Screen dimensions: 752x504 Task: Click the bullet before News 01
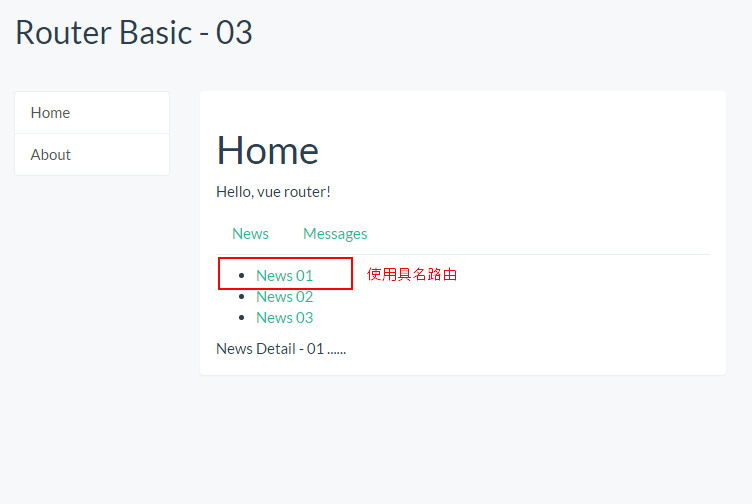click(x=240, y=276)
